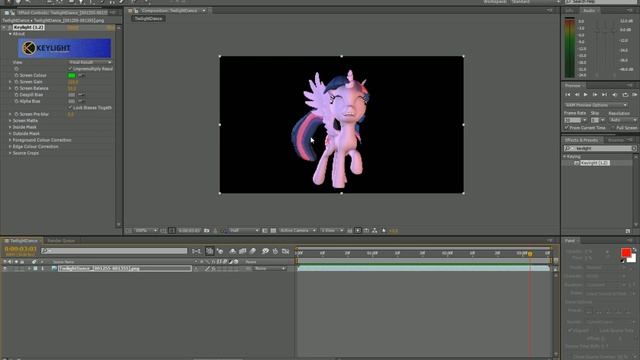Click the red foreground color swatch
The image size is (640, 360).
pyautogui.click(x=626, y=253)
